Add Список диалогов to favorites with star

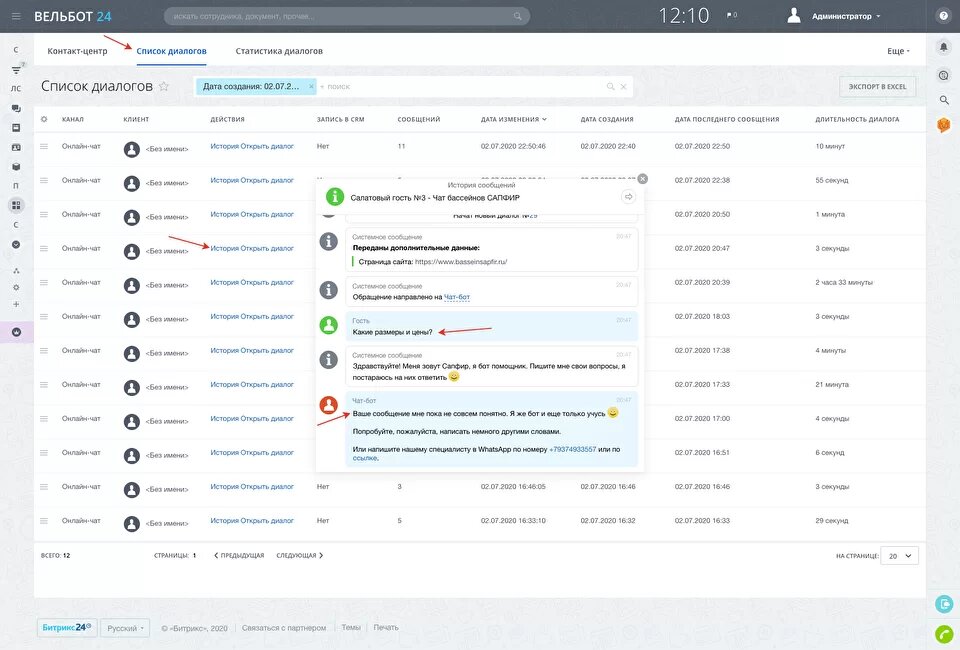click(x=163, y=86)
